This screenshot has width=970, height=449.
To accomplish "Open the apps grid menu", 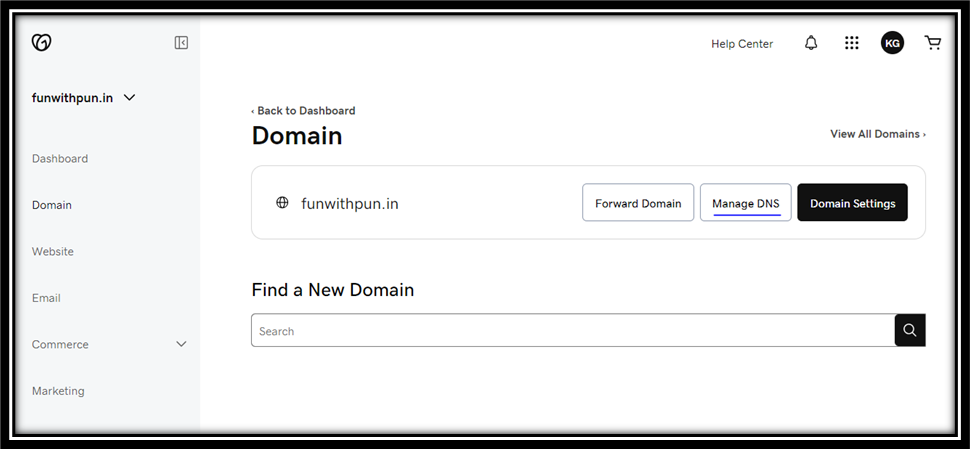I will [852, 43].
